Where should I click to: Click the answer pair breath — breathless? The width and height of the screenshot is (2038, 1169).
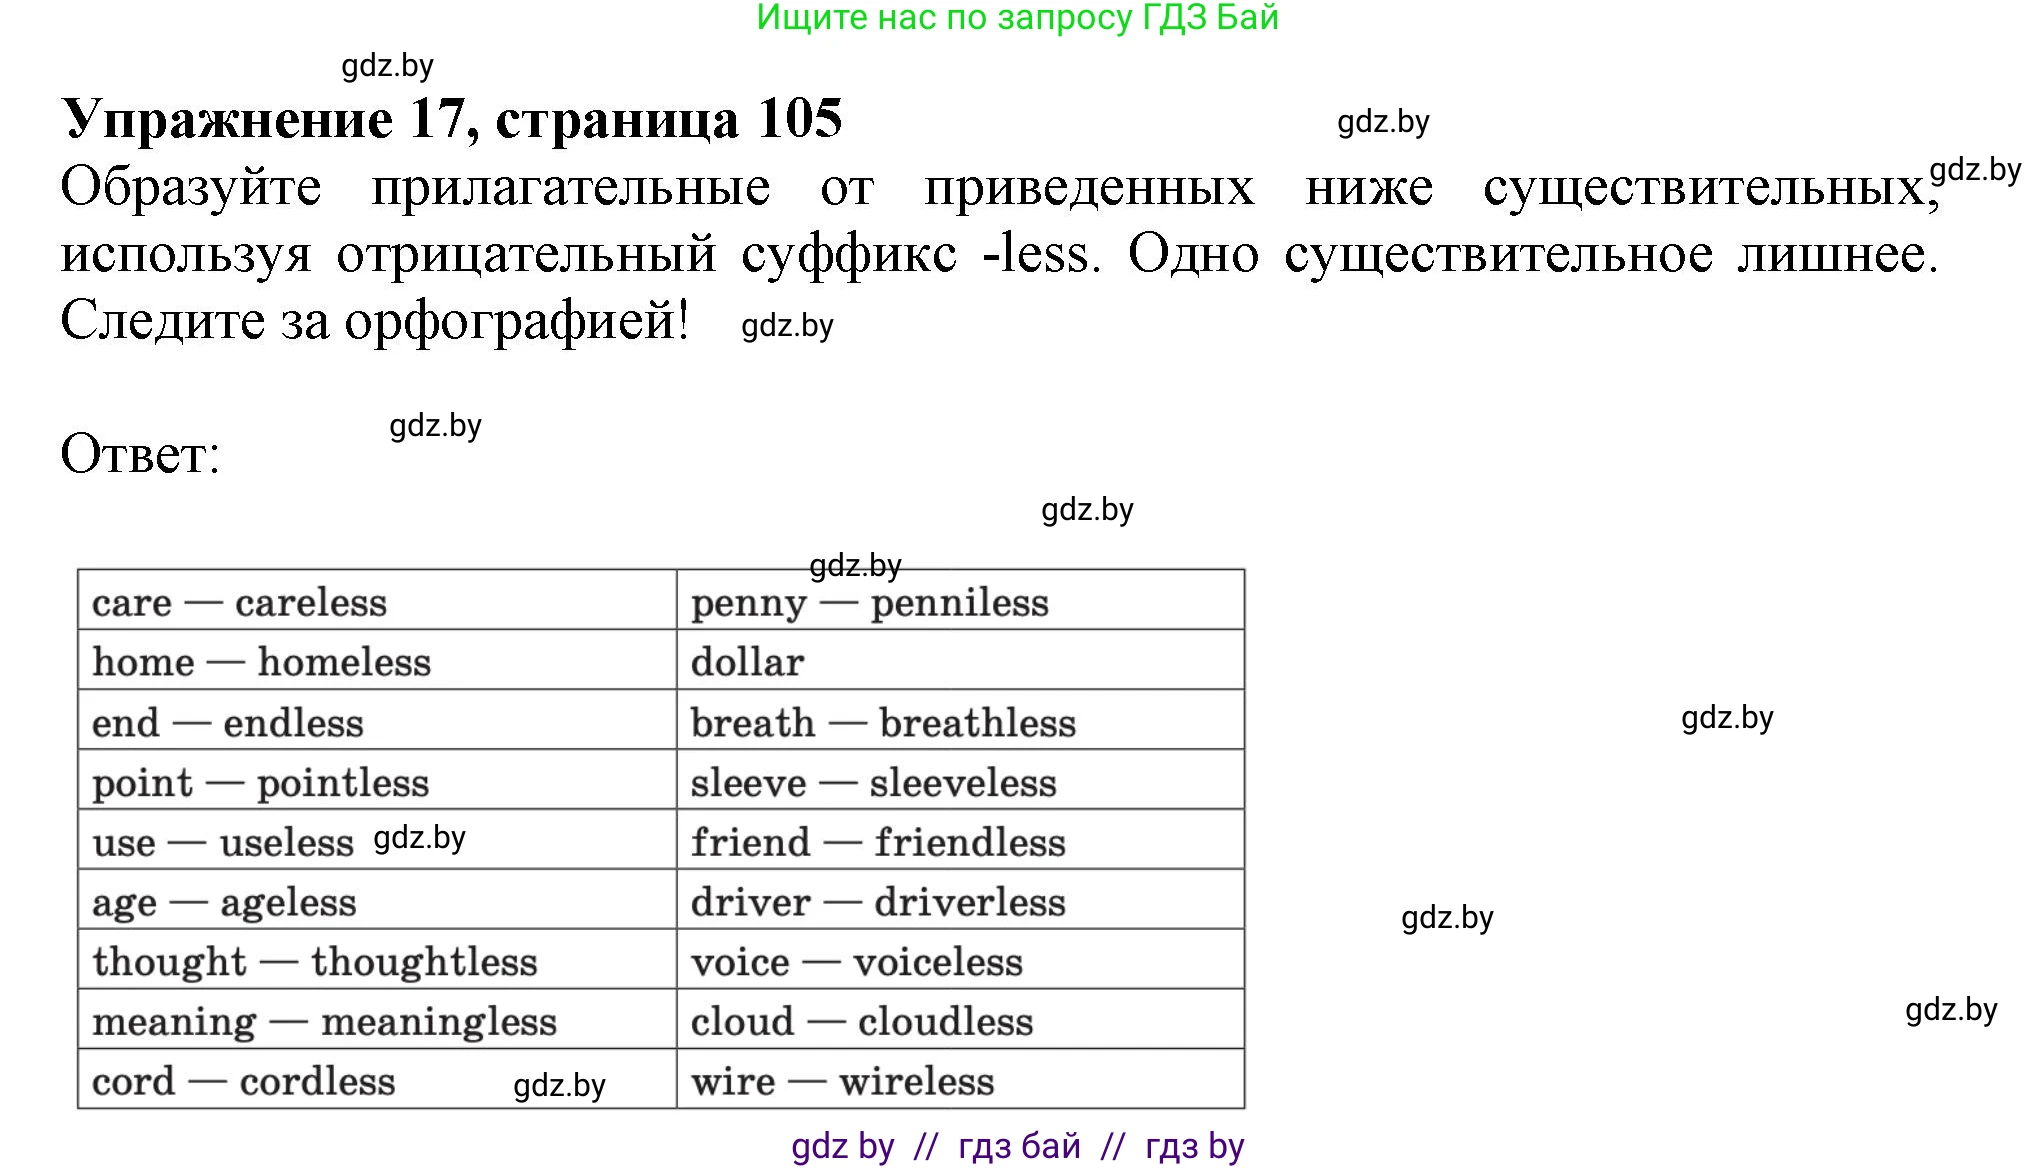(884, 722)
